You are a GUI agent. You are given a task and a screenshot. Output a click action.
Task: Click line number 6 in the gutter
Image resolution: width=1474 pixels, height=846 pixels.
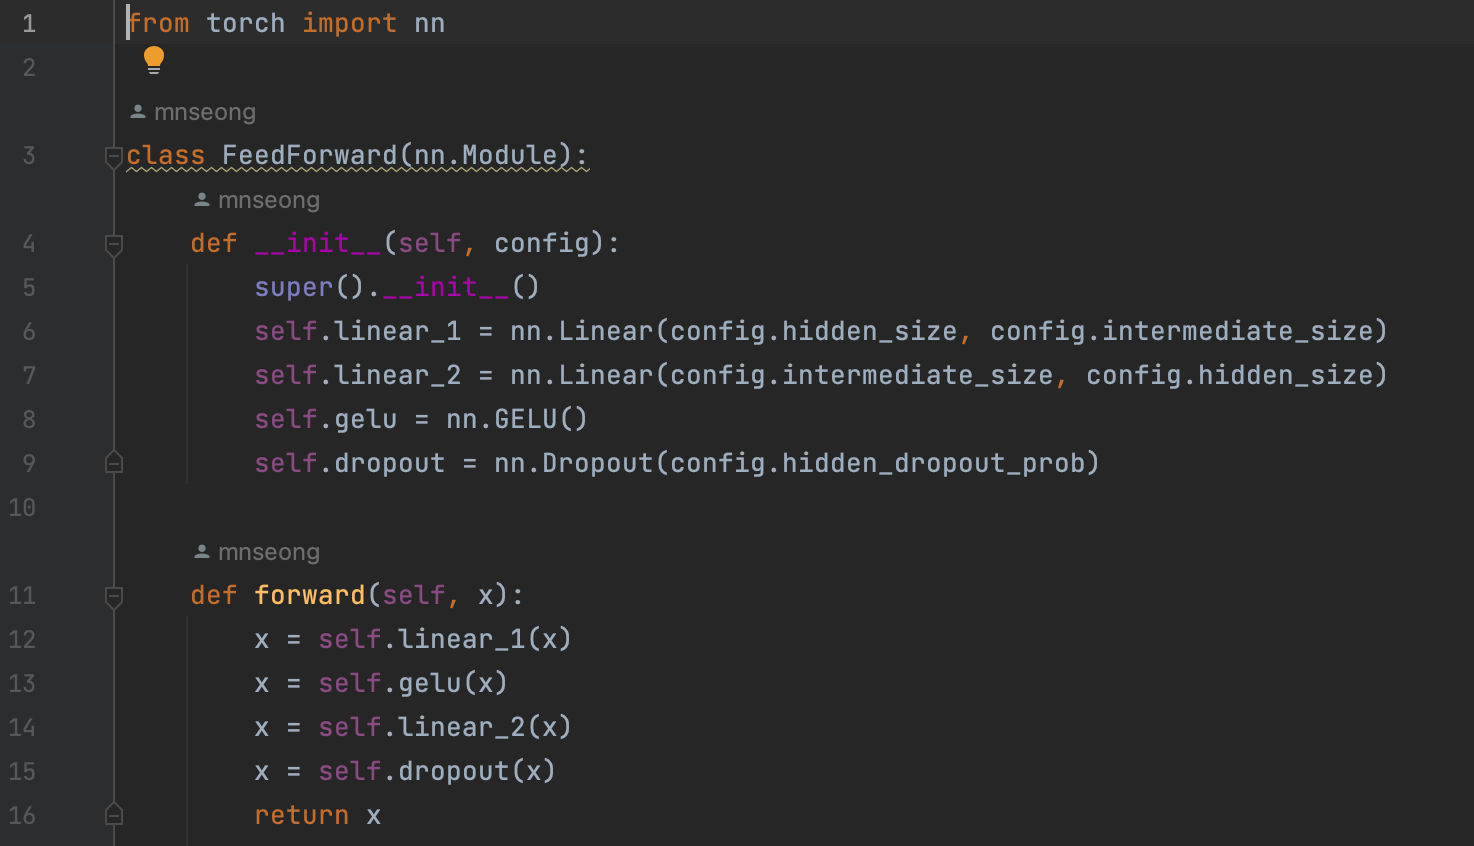pos(29,331)
